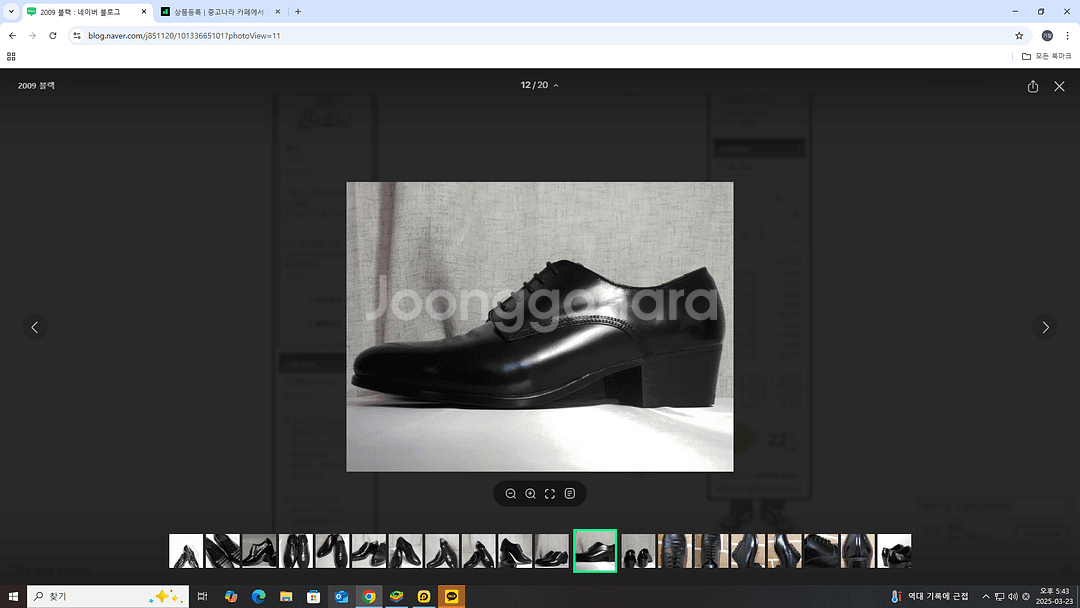The width and height of the screenshot is (1080, 608).
Task: Switch to Chrome on the taskbar
Action: point(369,596)
